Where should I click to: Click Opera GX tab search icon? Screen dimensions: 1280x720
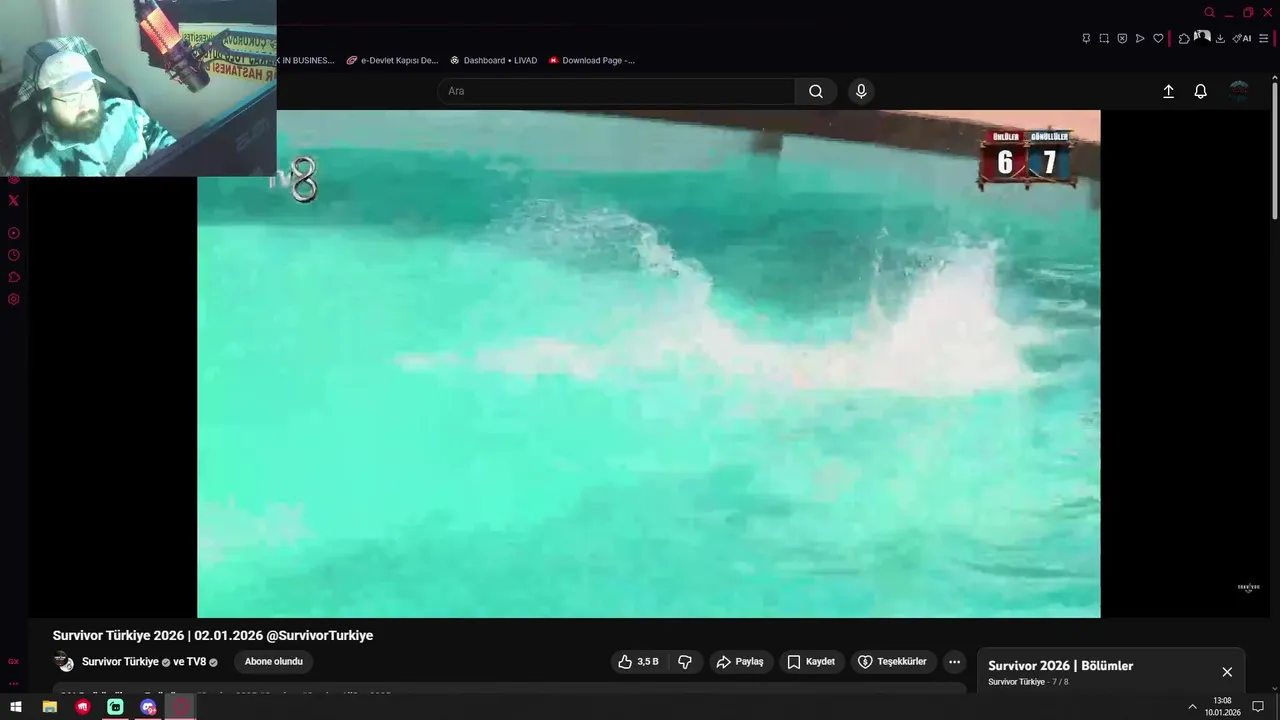[1209, 12]
